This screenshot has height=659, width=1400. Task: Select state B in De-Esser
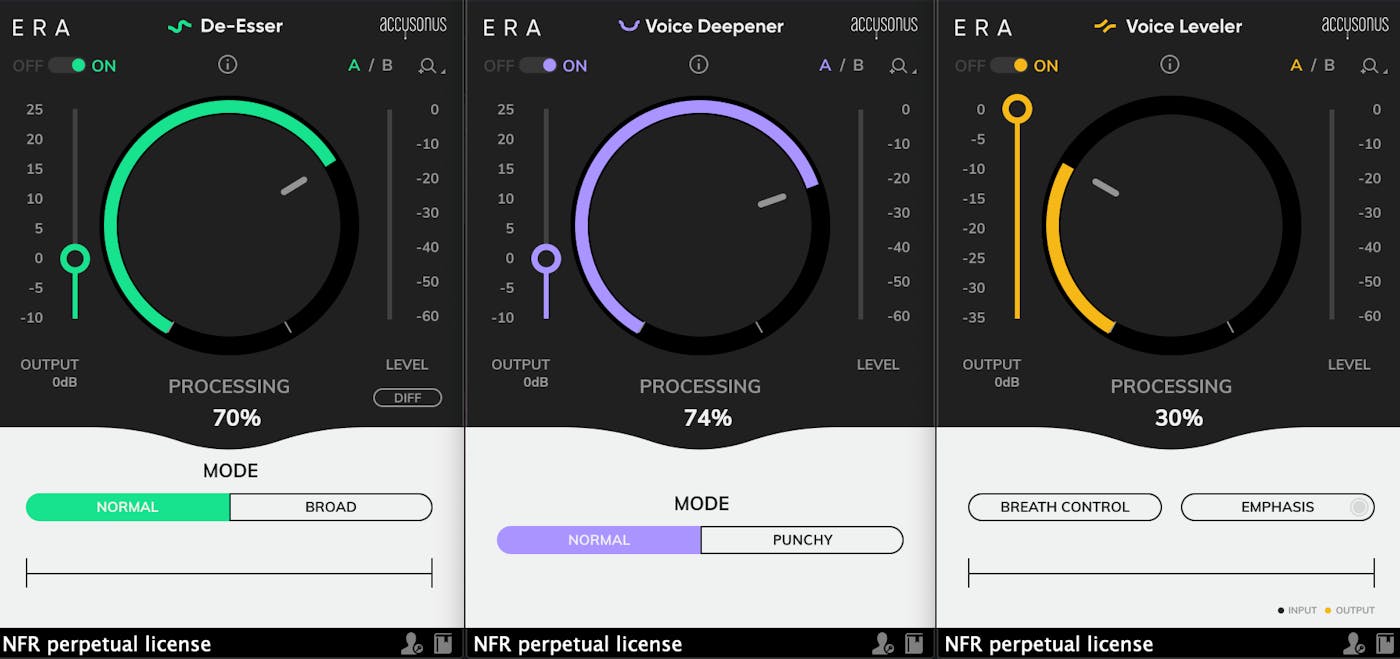pyautogui.click(x=387, y=66)
